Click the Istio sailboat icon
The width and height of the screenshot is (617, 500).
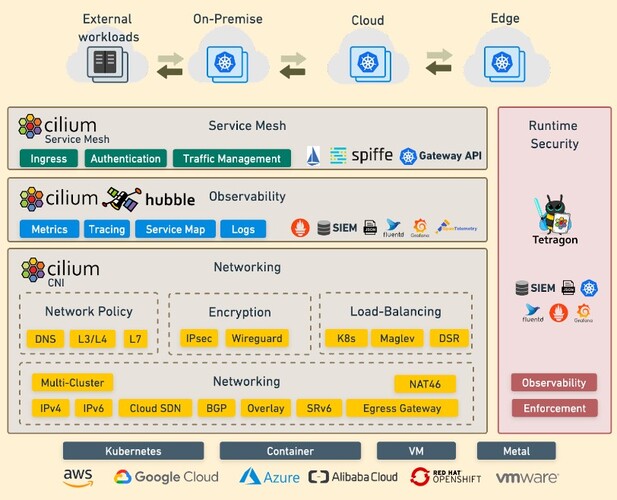[313, 156]
